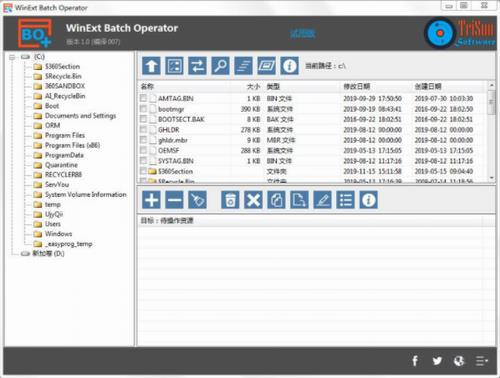This screenshot has height=378, width=500.
Task: Click the rename pencil icon
Action: 322,200
